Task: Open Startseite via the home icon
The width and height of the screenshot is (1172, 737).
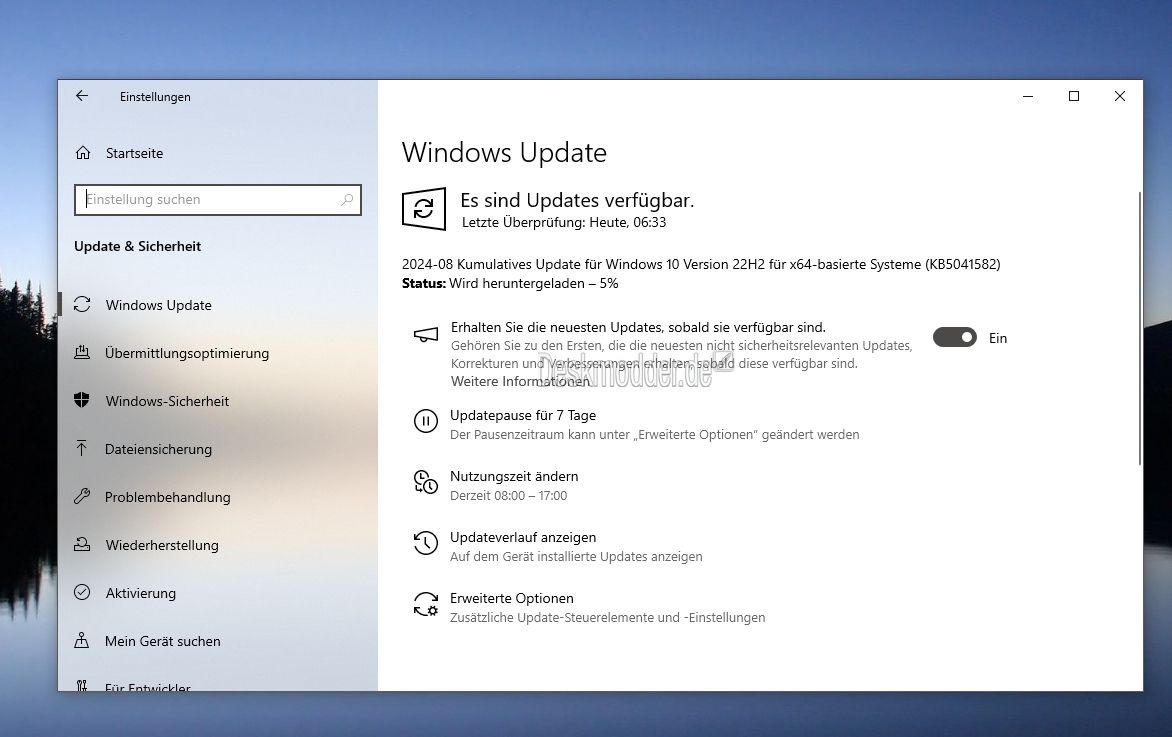Action: tap(83, 153)
